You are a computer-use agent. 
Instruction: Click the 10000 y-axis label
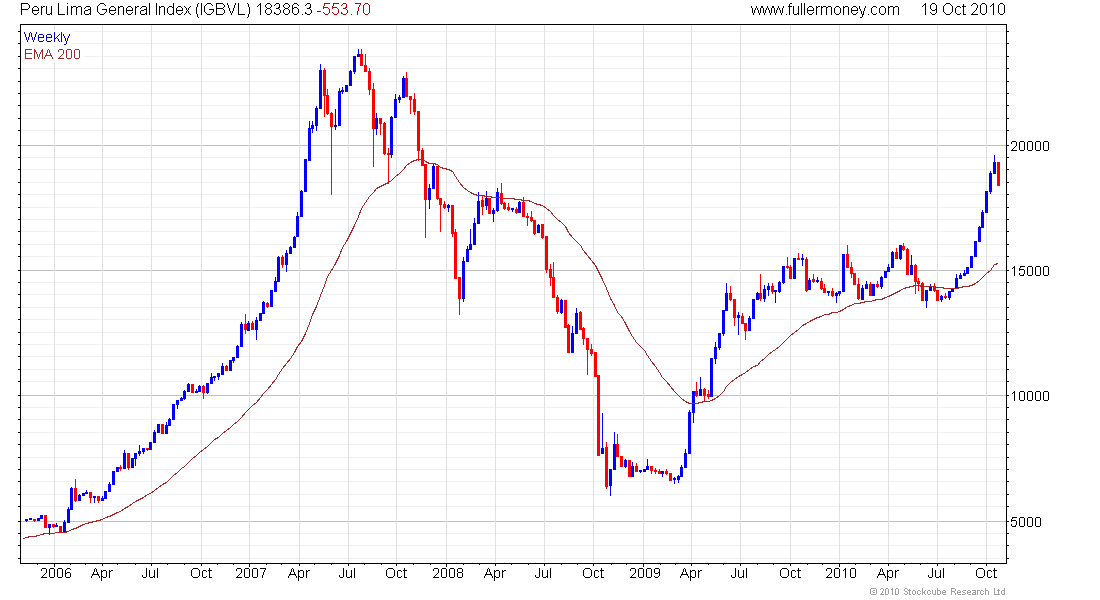pyautogui.click(x=1030, y=396)
